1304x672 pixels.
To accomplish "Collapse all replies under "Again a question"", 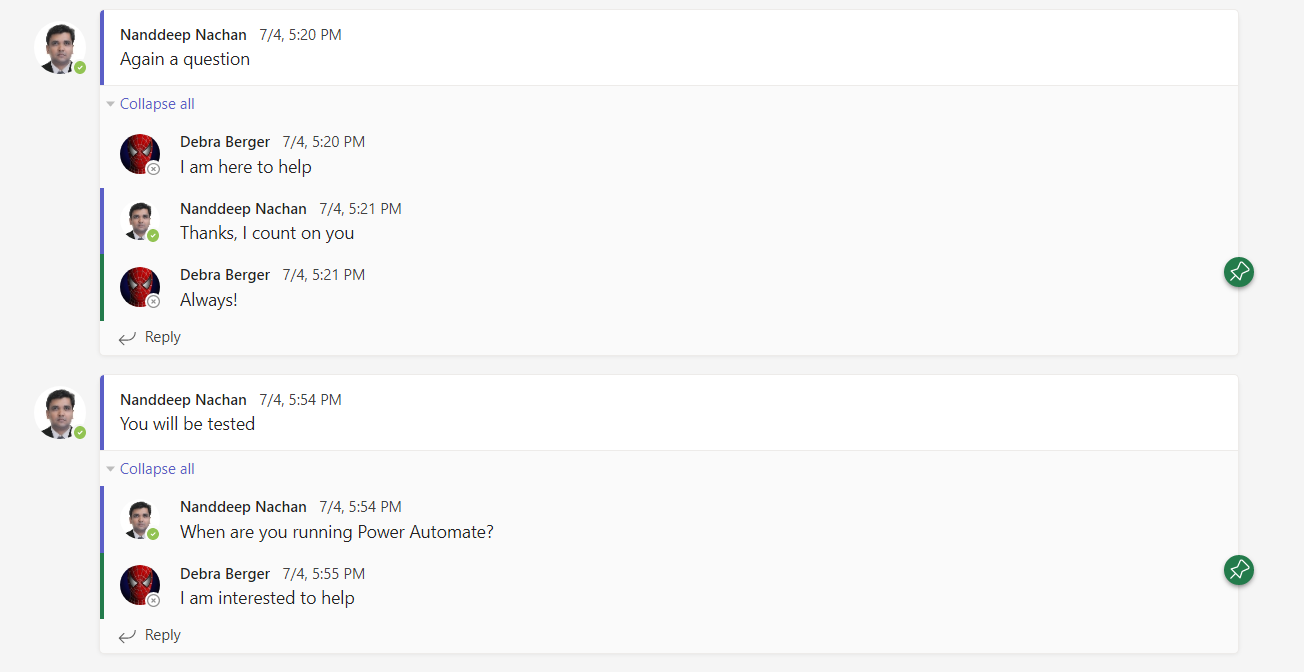I will pos(157,104).
